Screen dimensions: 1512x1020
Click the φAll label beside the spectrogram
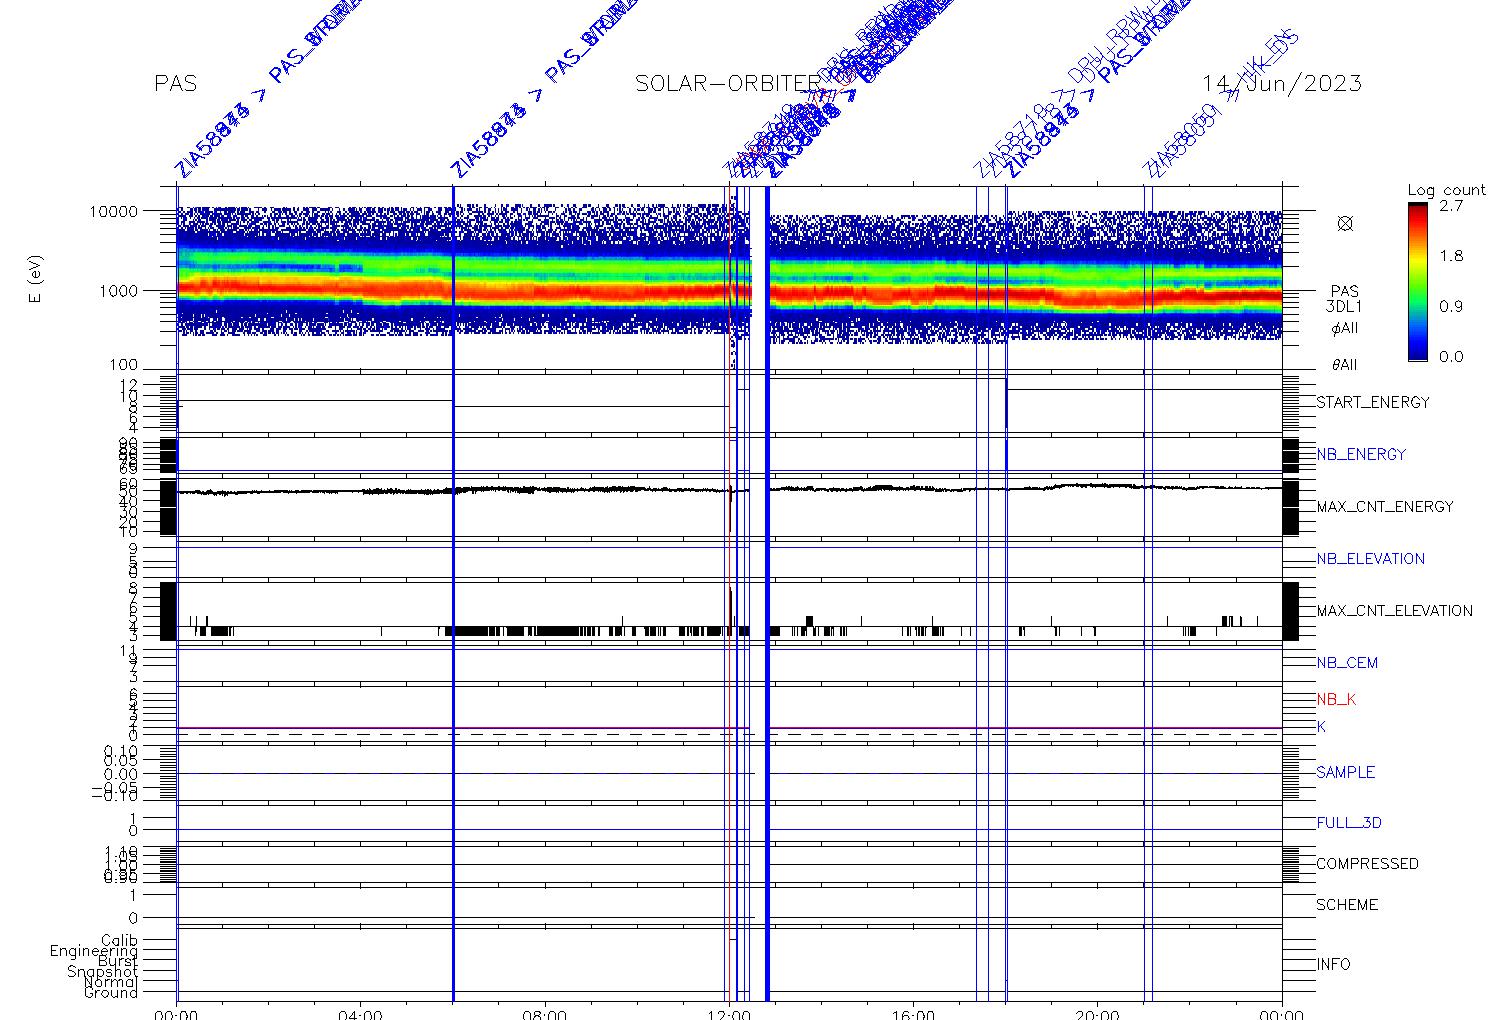coord(1345,328)
